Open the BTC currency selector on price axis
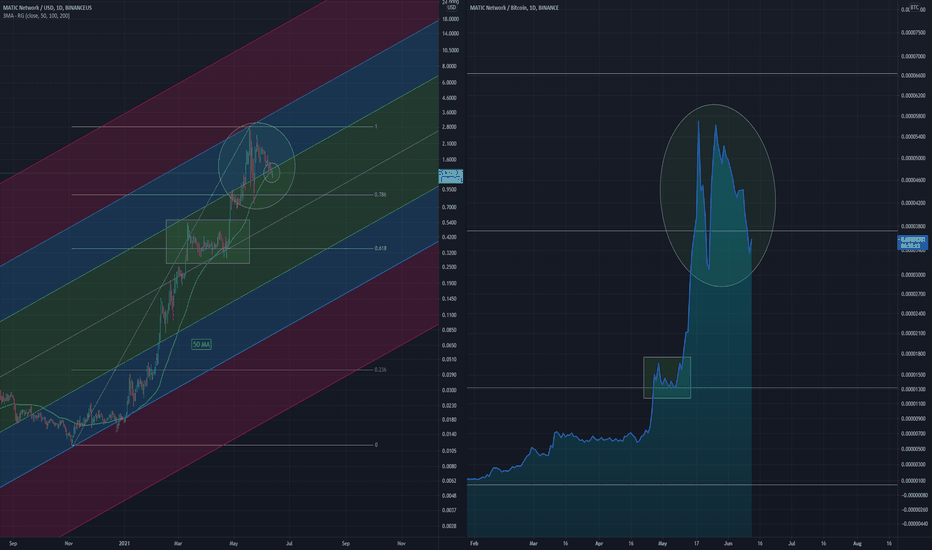The width and height of the screenshot is (932, 550). pos(914,7)
